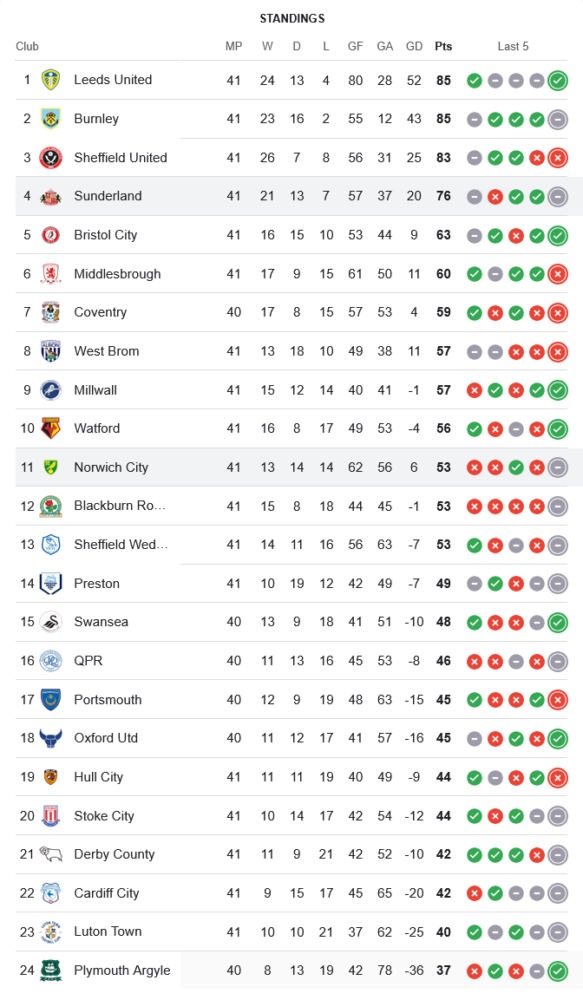Click the Oxford Utd ox-head crest
Screen dimensions: 583x1000
51,739
